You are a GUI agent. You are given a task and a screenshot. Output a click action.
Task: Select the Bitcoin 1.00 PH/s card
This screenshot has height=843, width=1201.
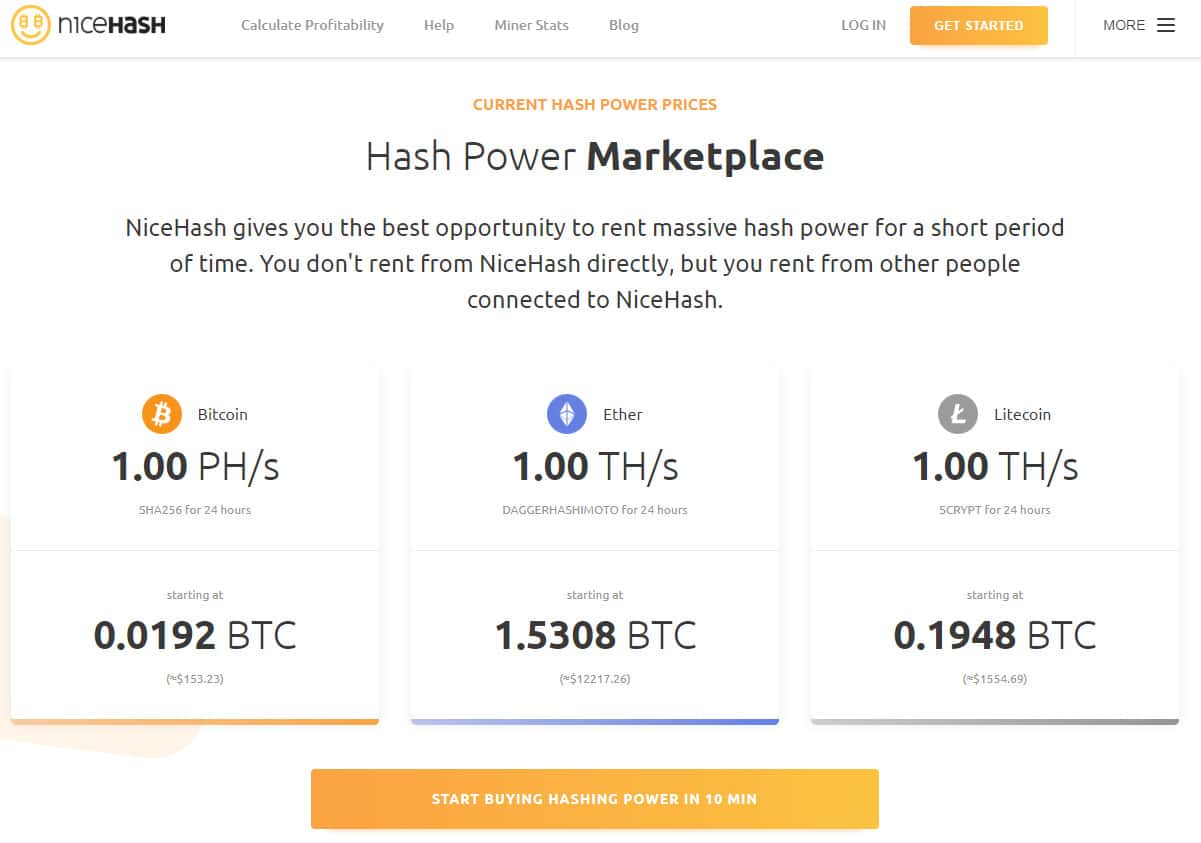[x=195, y=467]
